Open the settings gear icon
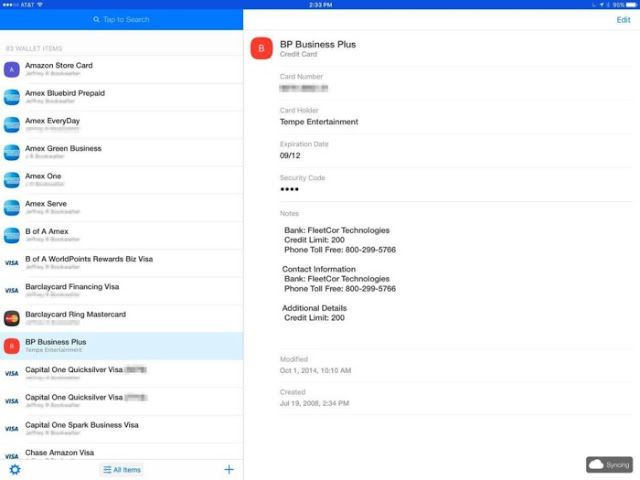640x480 pixels. [15, 469]
